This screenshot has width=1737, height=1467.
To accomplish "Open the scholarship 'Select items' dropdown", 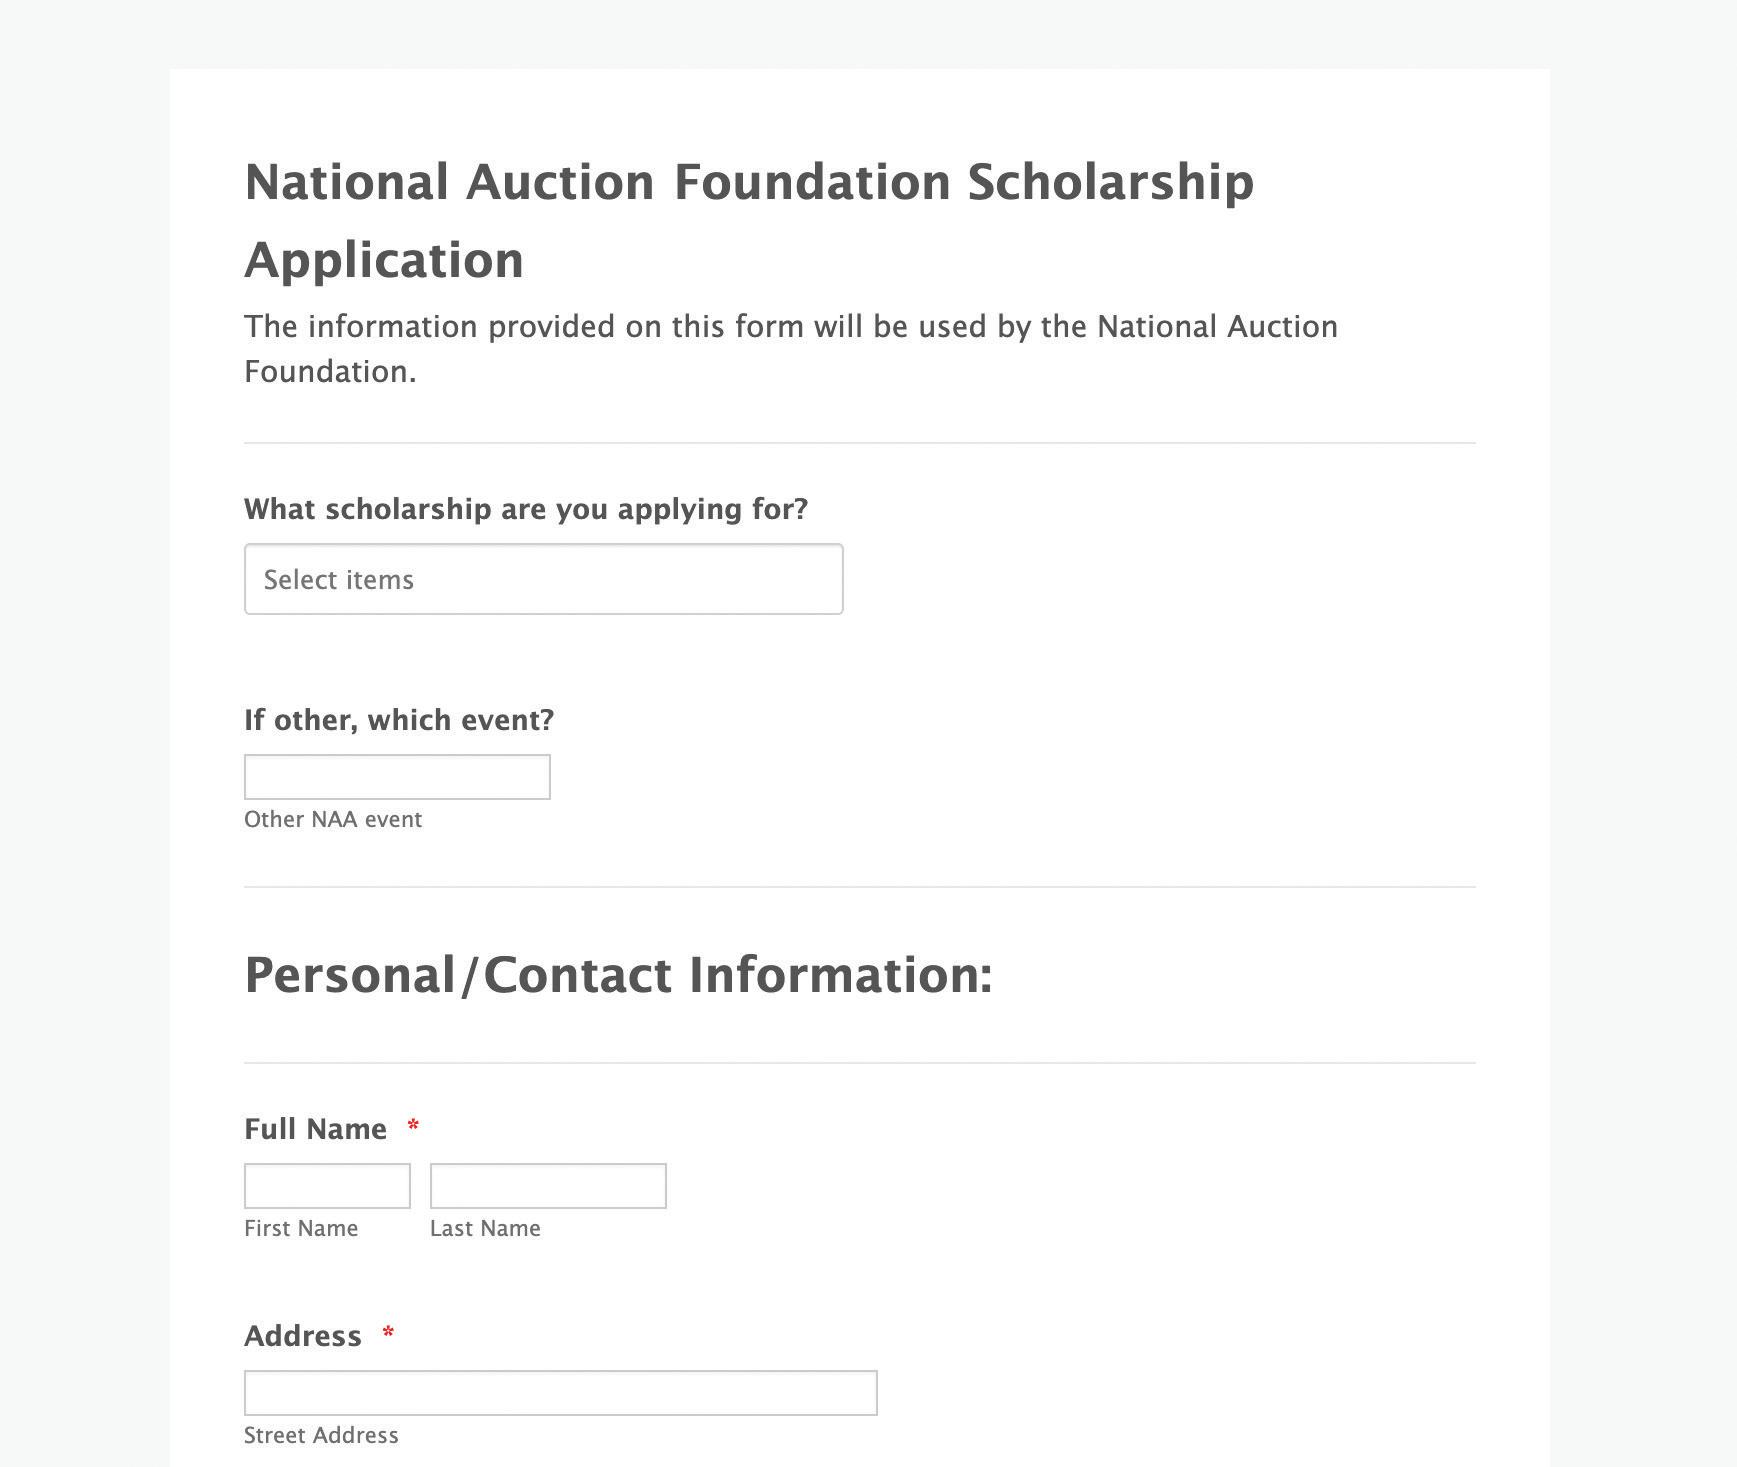I will [x=543, y=579].
